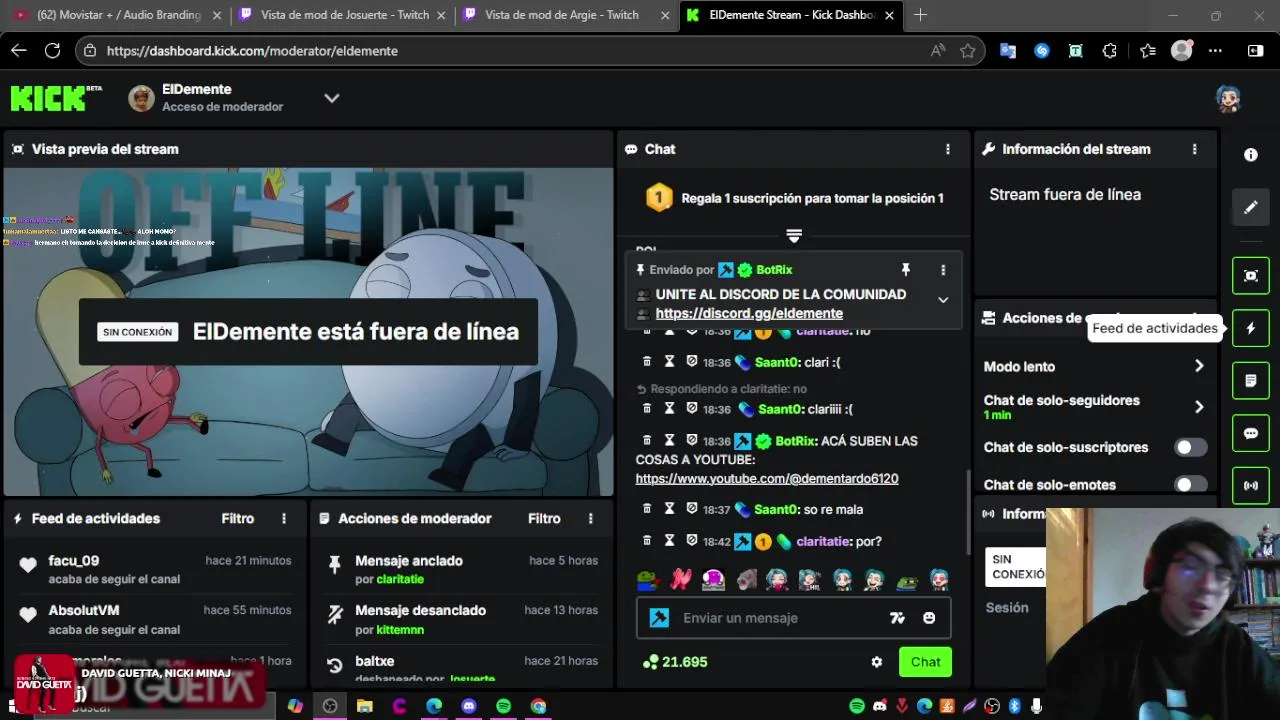Insert the first green frog emote

tap(648, 578)
